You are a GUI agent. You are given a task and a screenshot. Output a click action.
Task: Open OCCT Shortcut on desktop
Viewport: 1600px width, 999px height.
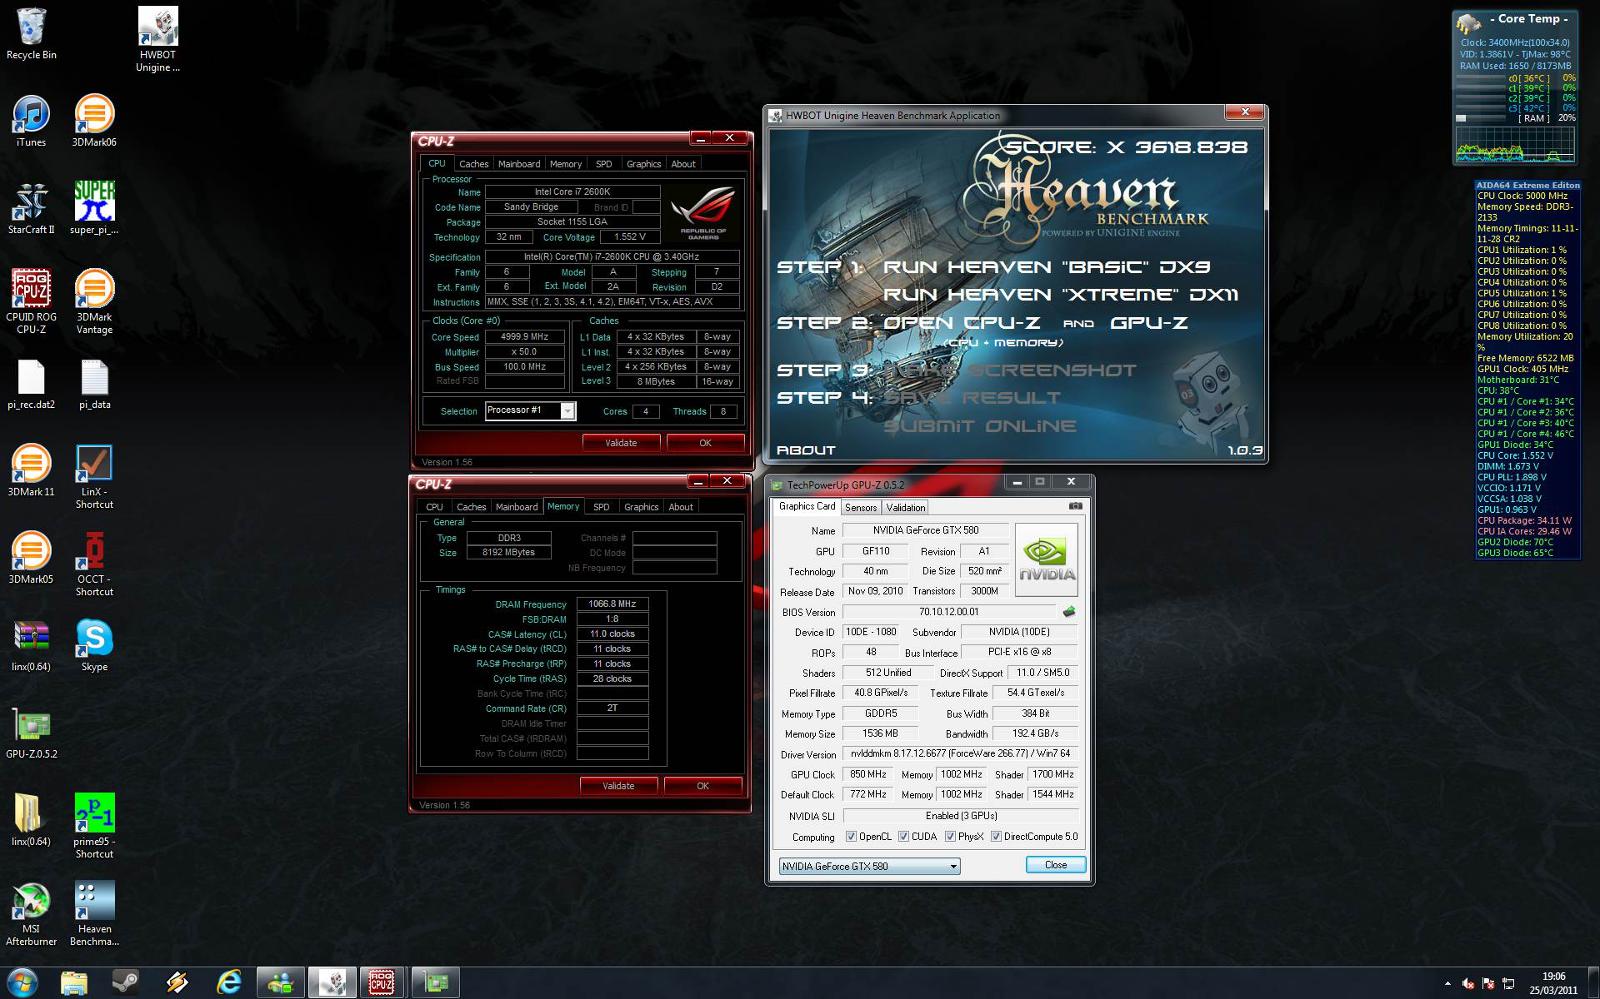pyautogui.click(x=94, y=564)
